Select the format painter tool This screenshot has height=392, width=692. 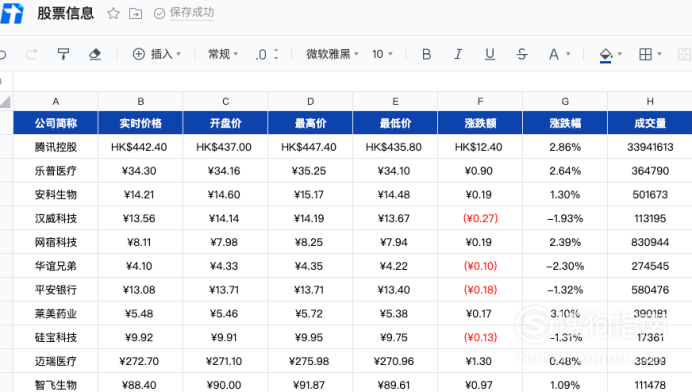[x=63, y=54]
